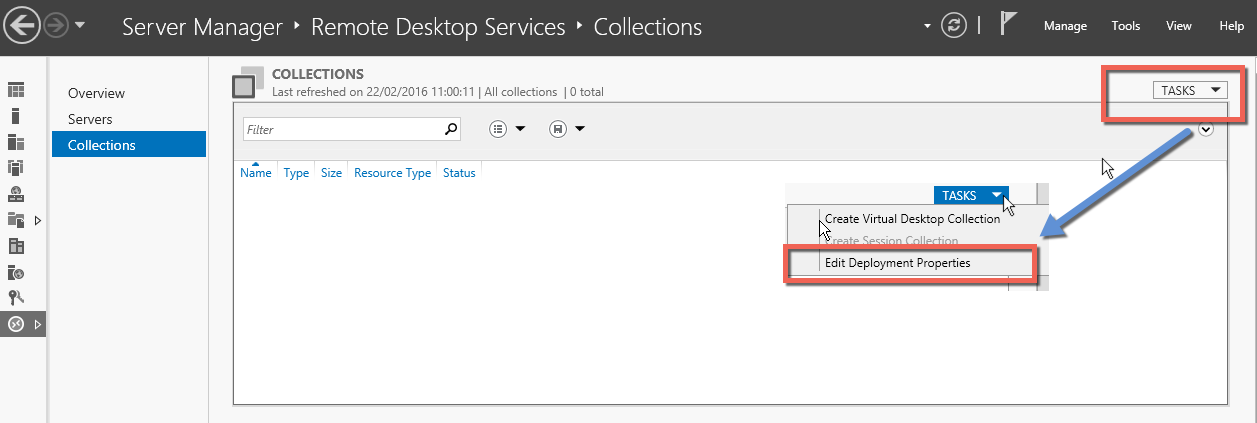Click the magnifier search icon in Filter
Viewport: 1257px width, 423px height.
point(450,129)
